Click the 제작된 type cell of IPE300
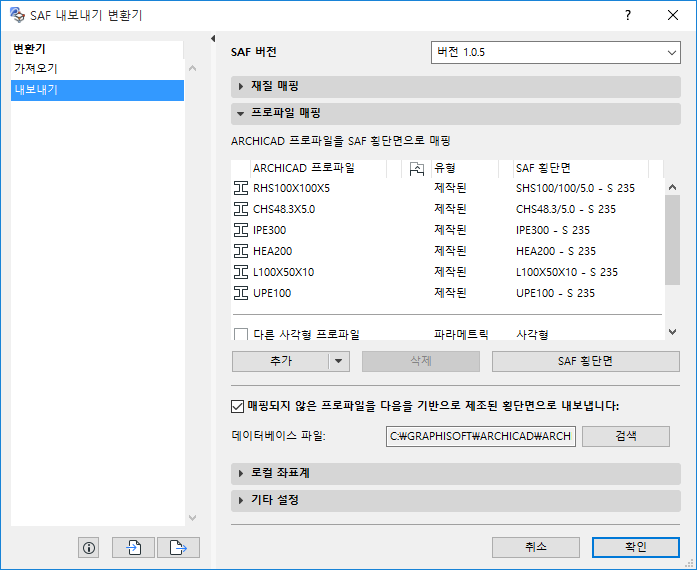The height and width of the screenshot is (570, 697). click(x=450, y=230)
